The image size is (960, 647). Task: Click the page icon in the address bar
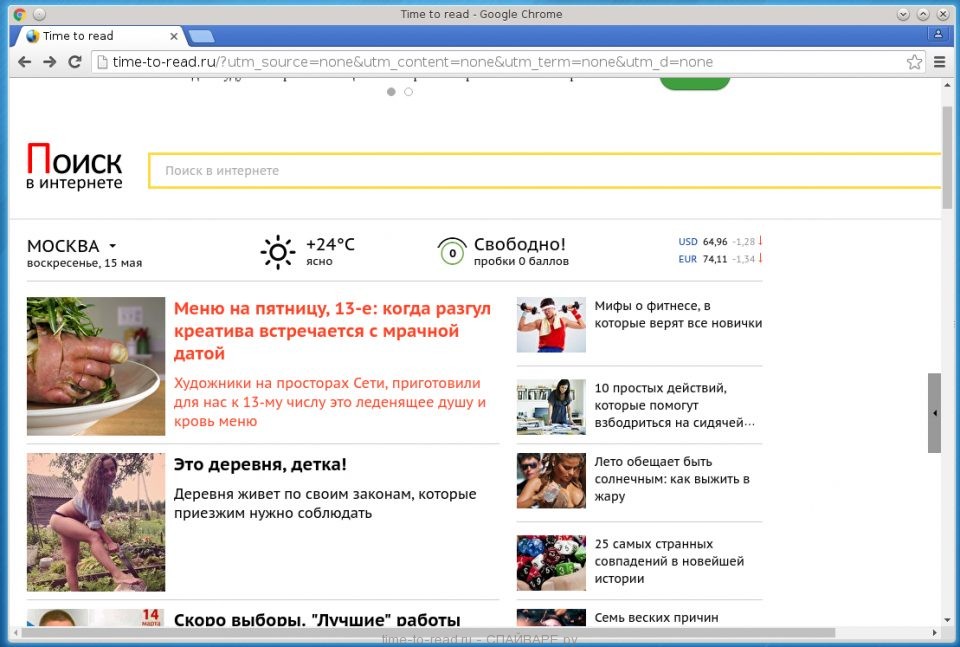[x=102, y=62]
